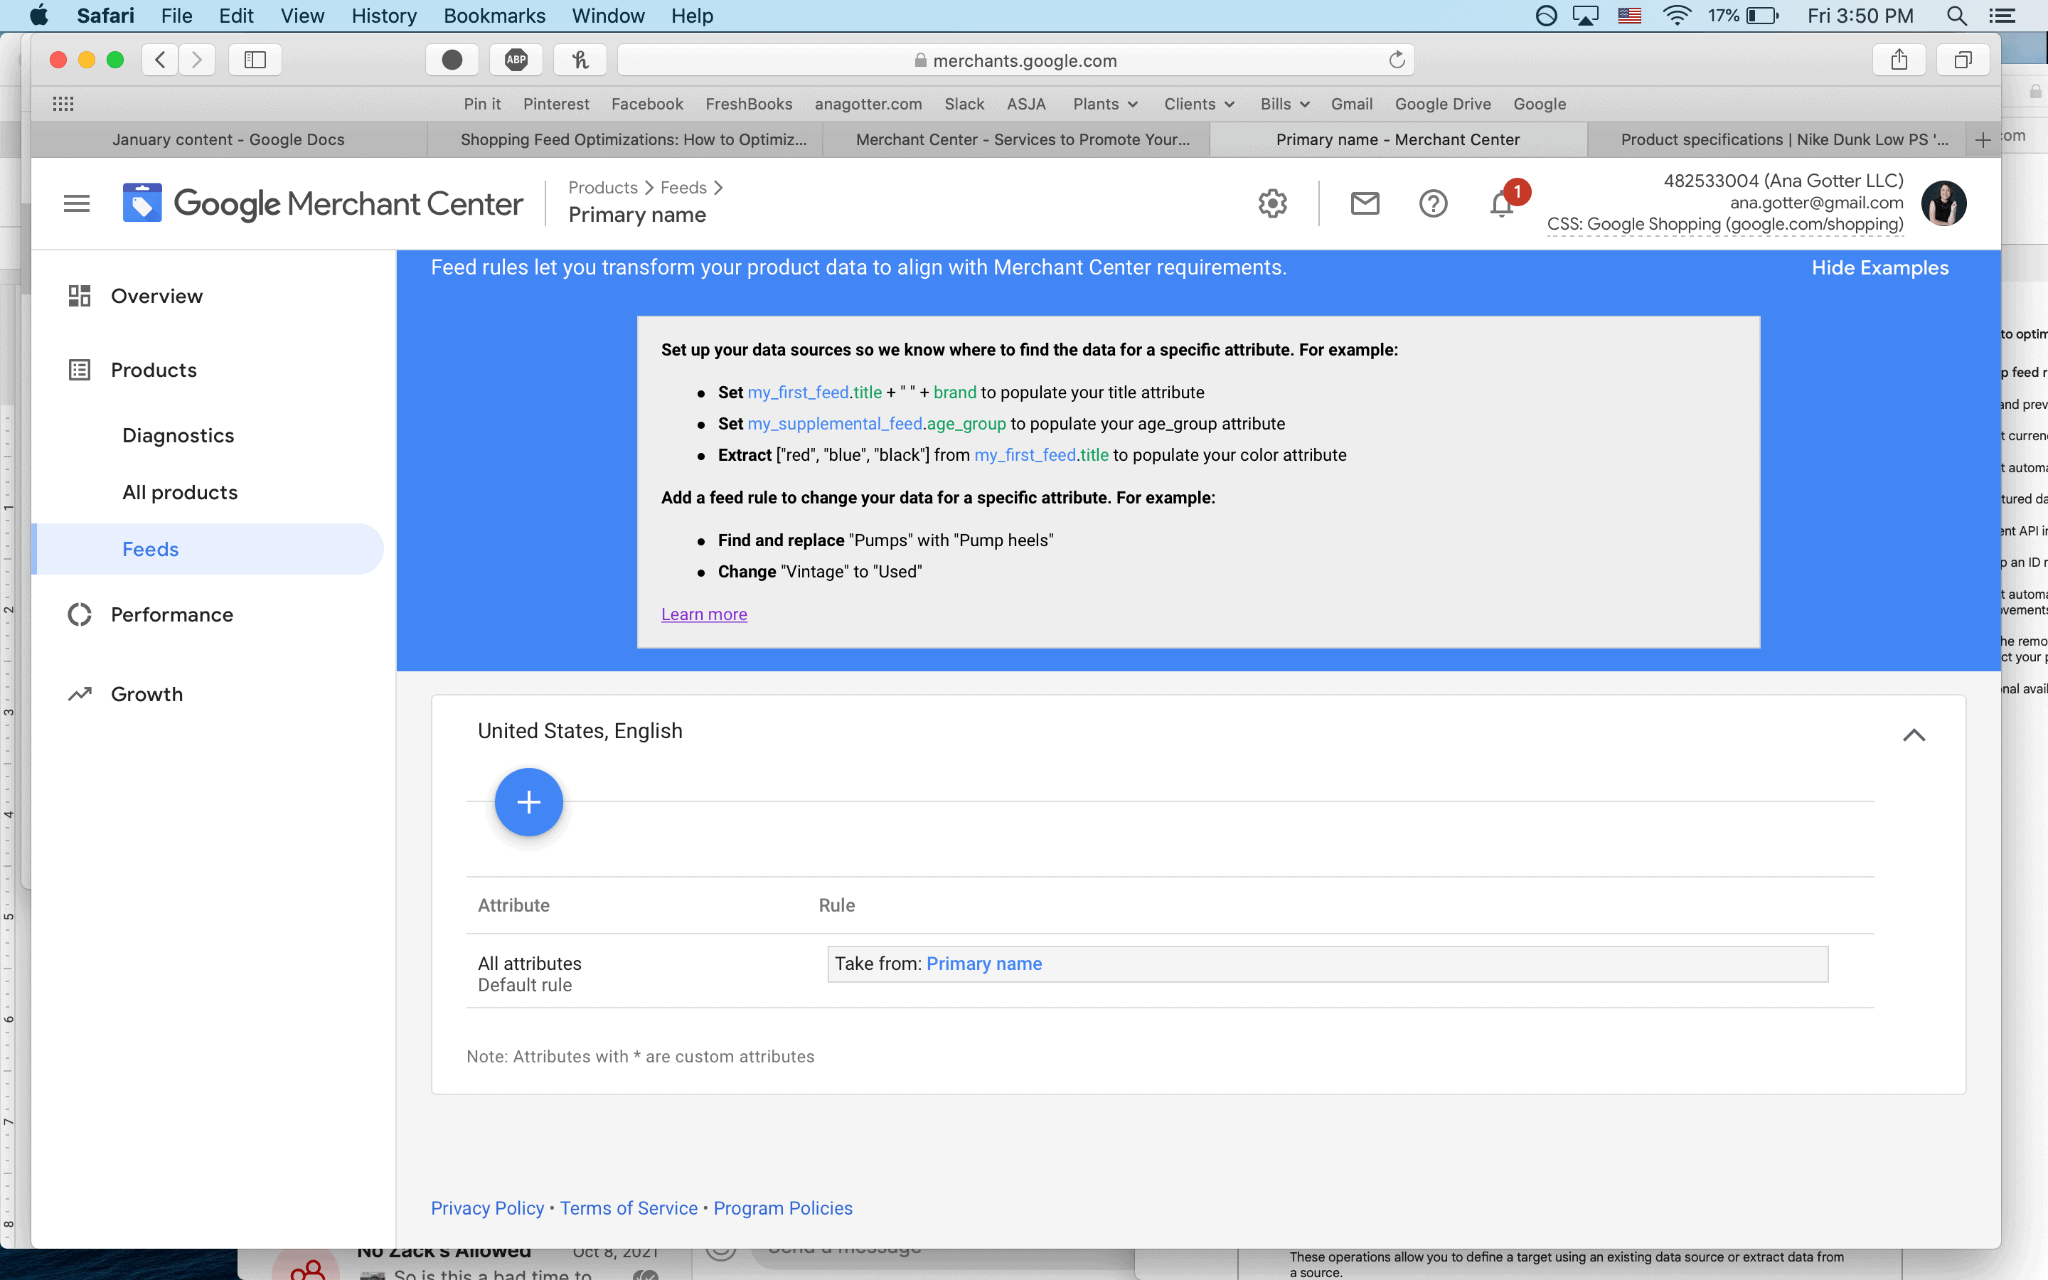Viewport: 2048px width, 1280px height.
Task: Add a new Safari tab
Action: (1983, 140)
